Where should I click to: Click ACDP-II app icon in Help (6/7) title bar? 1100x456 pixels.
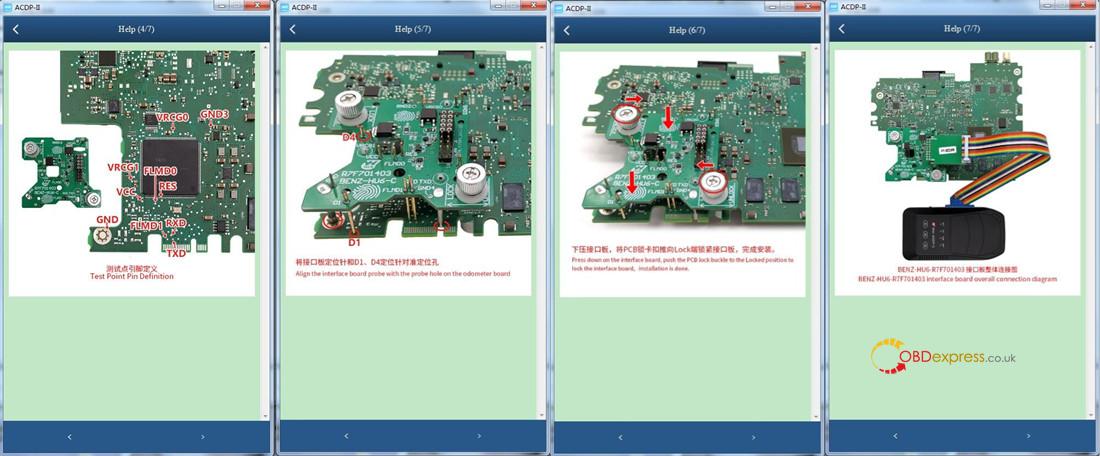click(x=558, y=7)
